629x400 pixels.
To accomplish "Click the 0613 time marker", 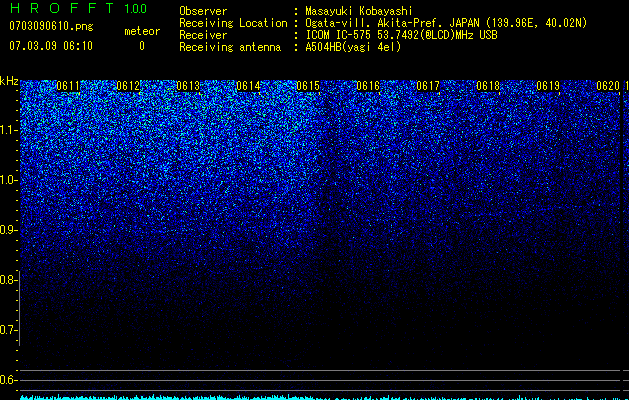I will (188, 86).
